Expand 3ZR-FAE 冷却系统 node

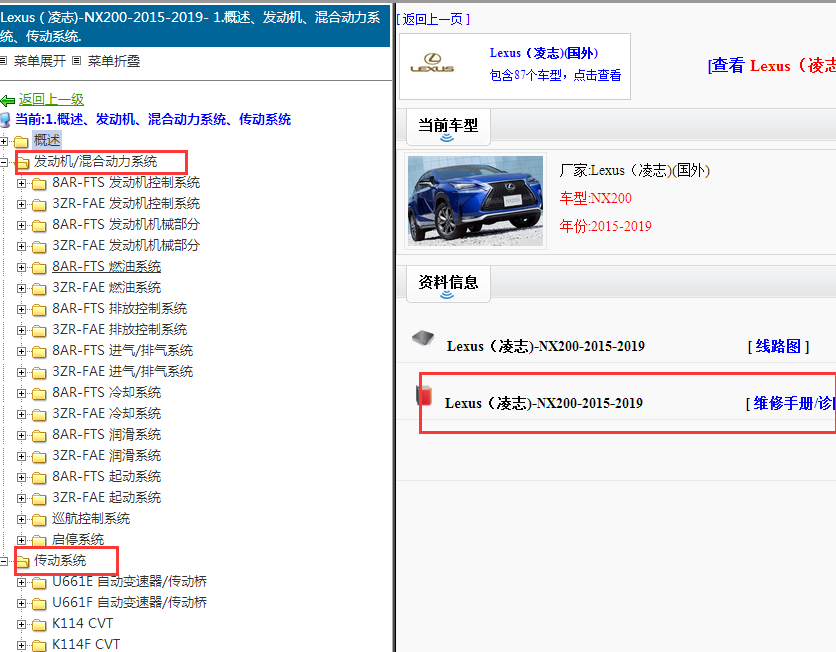(21, 414)
